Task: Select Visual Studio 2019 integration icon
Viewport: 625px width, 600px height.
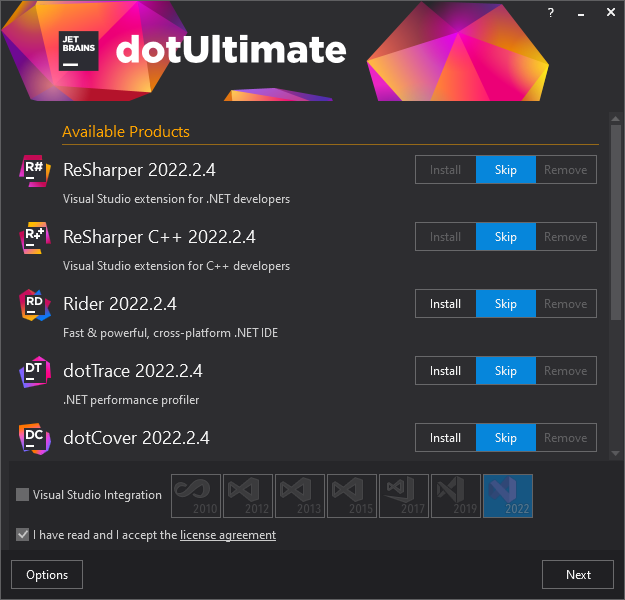Action: [x=456, y=496]
